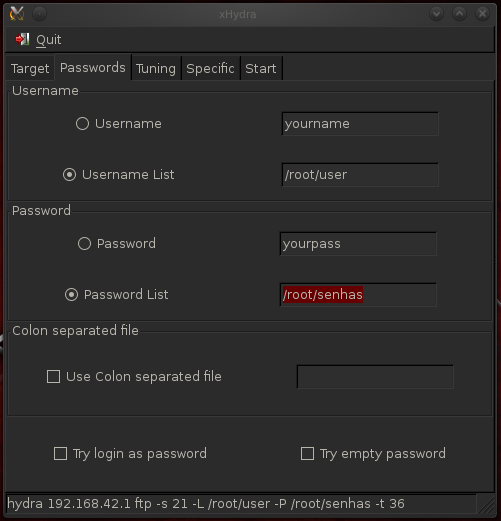Switch to the Target tab
The image size is (501, 521).
[30, 69]
